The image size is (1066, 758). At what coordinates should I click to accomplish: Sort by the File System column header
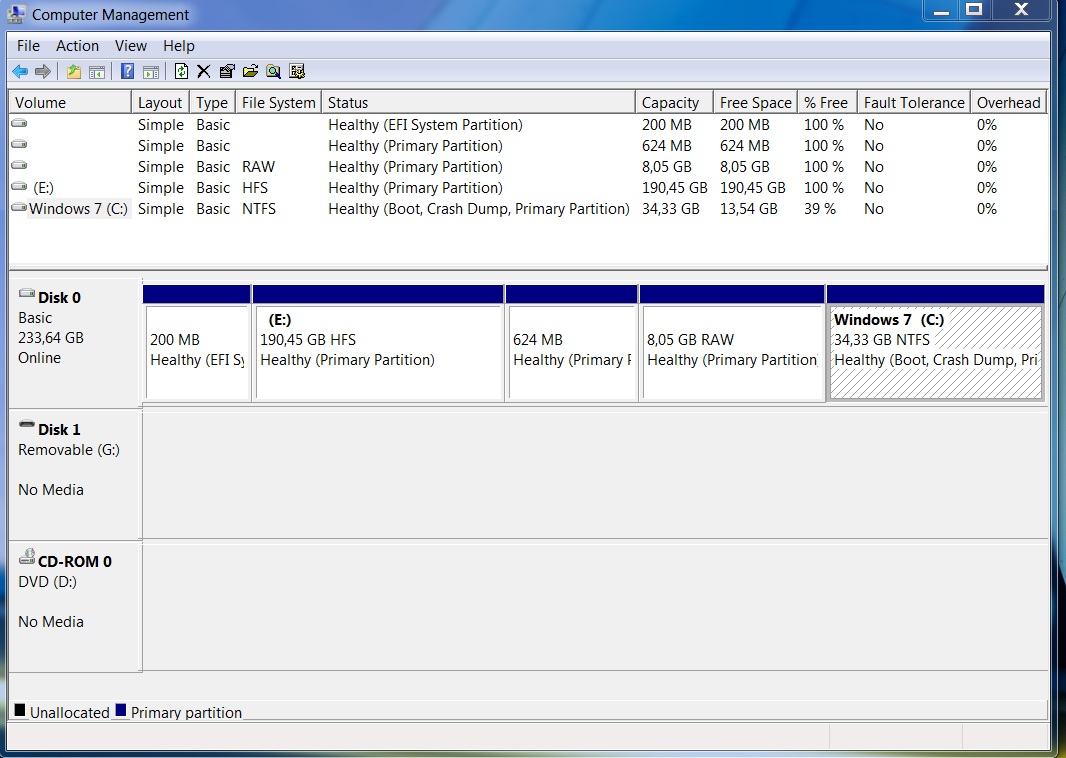(279, 103)
